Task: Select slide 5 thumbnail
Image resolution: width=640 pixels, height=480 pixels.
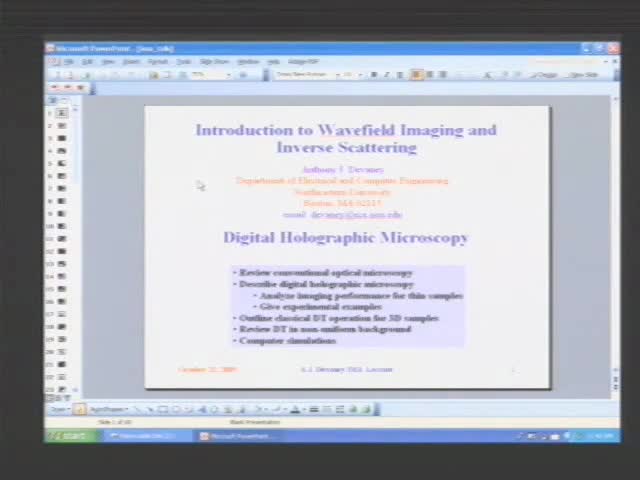Action: click(x=62, y=163)
